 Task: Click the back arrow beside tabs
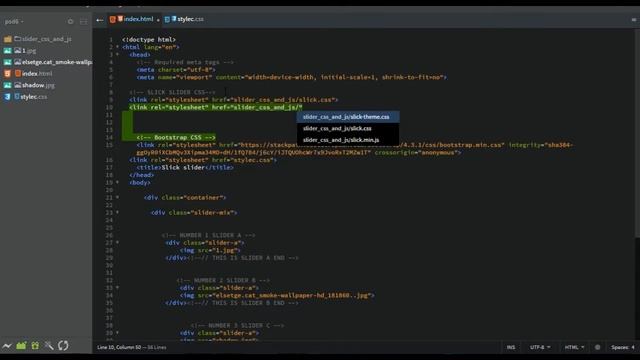click(x=100, y=20)
